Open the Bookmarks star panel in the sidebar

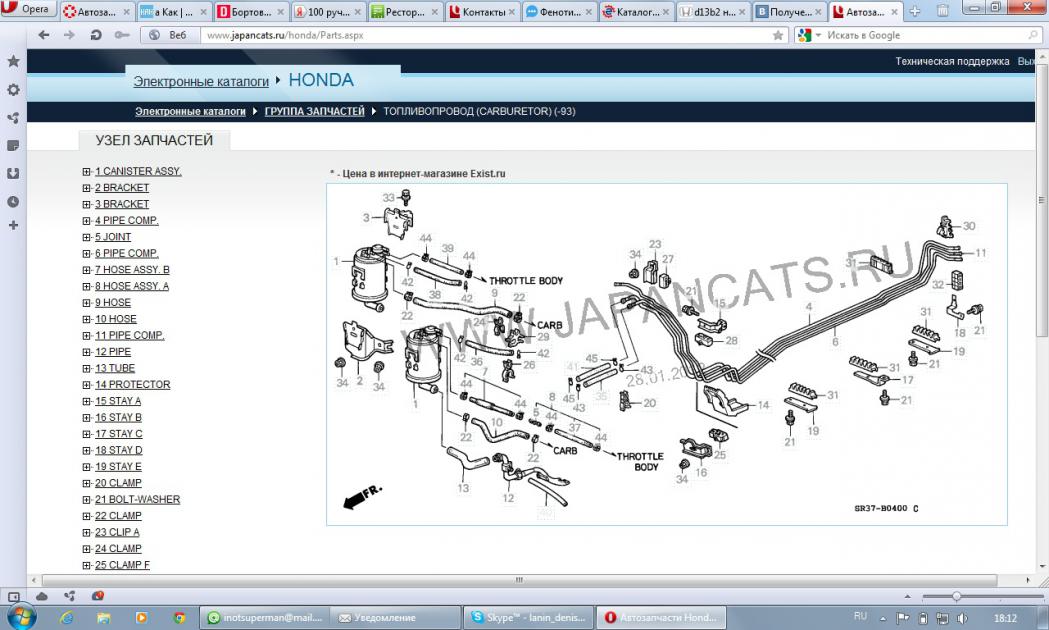tap(13, 62)
